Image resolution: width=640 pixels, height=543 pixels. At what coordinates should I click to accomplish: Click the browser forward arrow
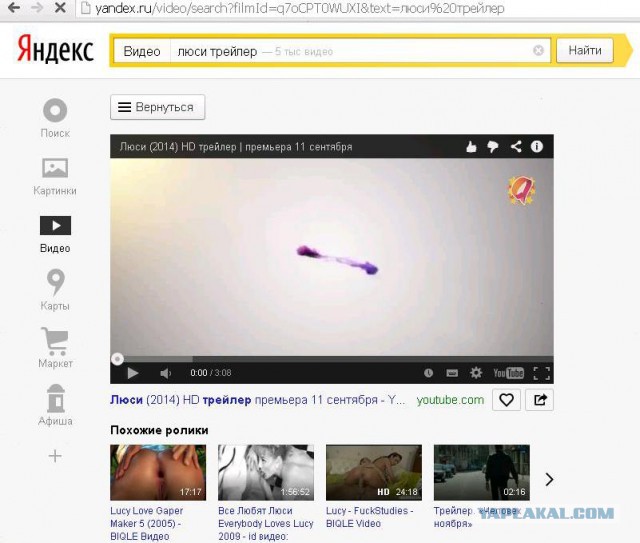(x=37, y=7)
